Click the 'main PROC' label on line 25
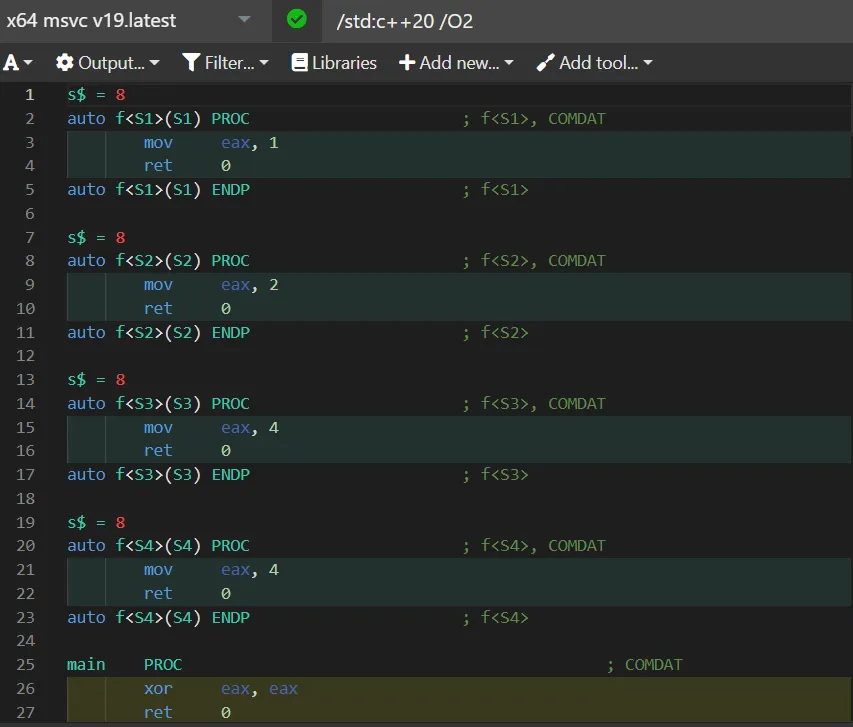Viewport: 853px width, 727px height. pyautogui.click(x=124, y=664)
